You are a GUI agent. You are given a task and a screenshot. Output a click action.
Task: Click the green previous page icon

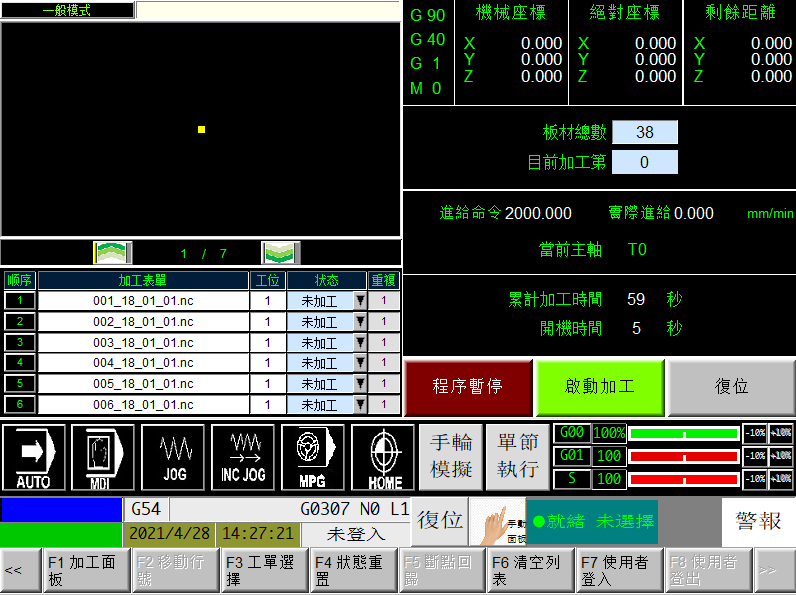[112, 253]
